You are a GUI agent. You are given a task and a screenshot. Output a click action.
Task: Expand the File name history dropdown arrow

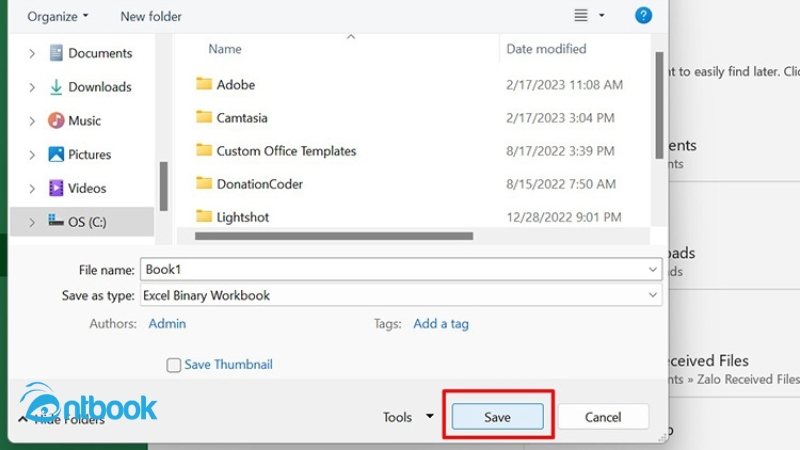point(653,269)
